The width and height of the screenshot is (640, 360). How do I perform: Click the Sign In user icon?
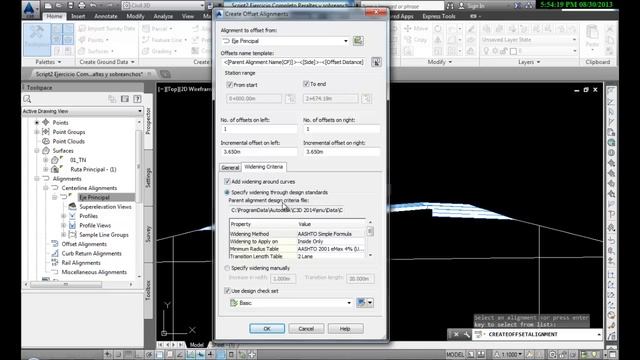coord(461,6)
